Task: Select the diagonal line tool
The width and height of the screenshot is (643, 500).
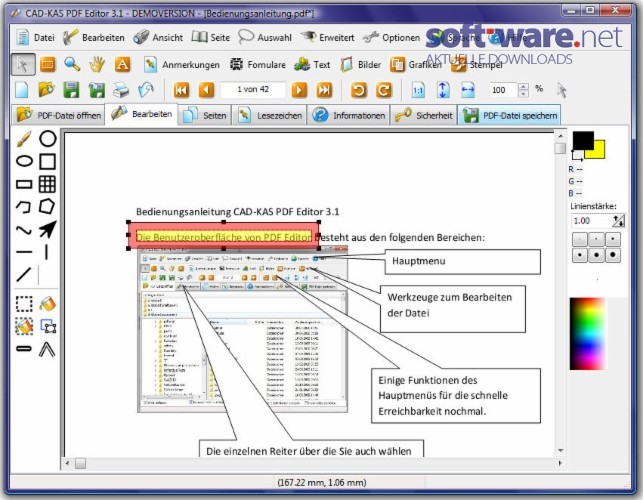Action: (x=24, y=274)
